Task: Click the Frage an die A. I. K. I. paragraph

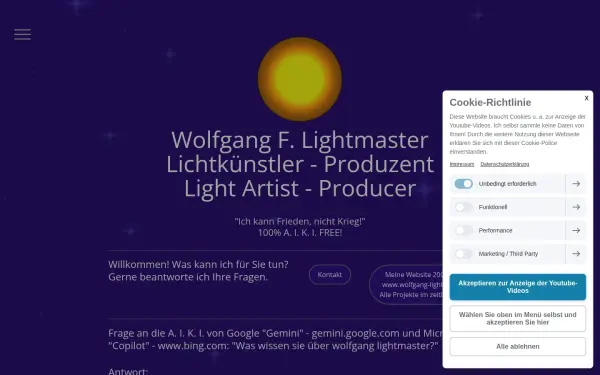Action: click(275, 339)
